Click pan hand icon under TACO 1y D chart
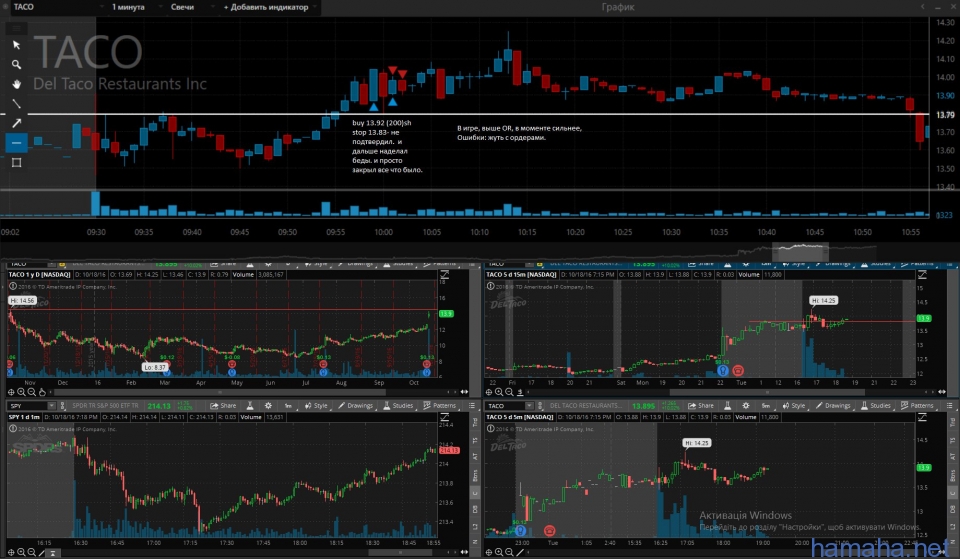960x559 pixels. (x=42, y=392)
